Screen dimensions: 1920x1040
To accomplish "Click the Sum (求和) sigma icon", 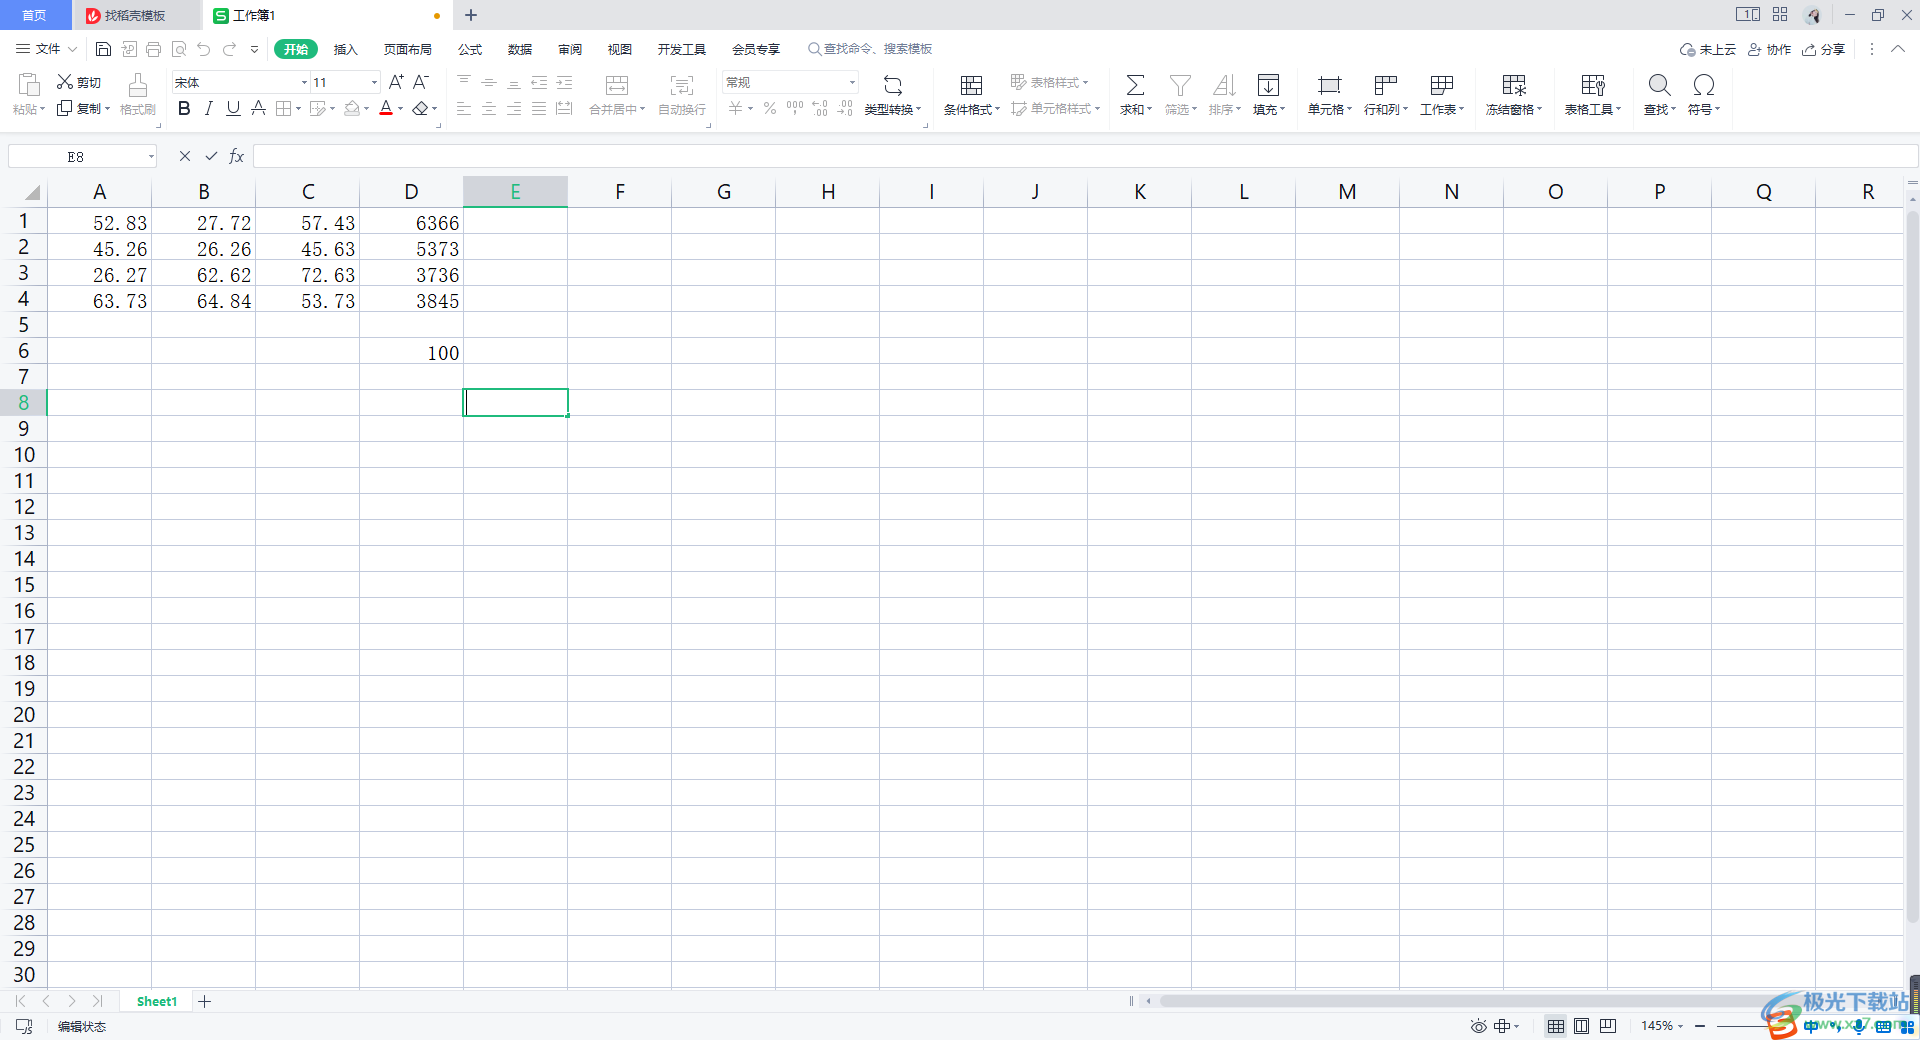I will 1135,86.
